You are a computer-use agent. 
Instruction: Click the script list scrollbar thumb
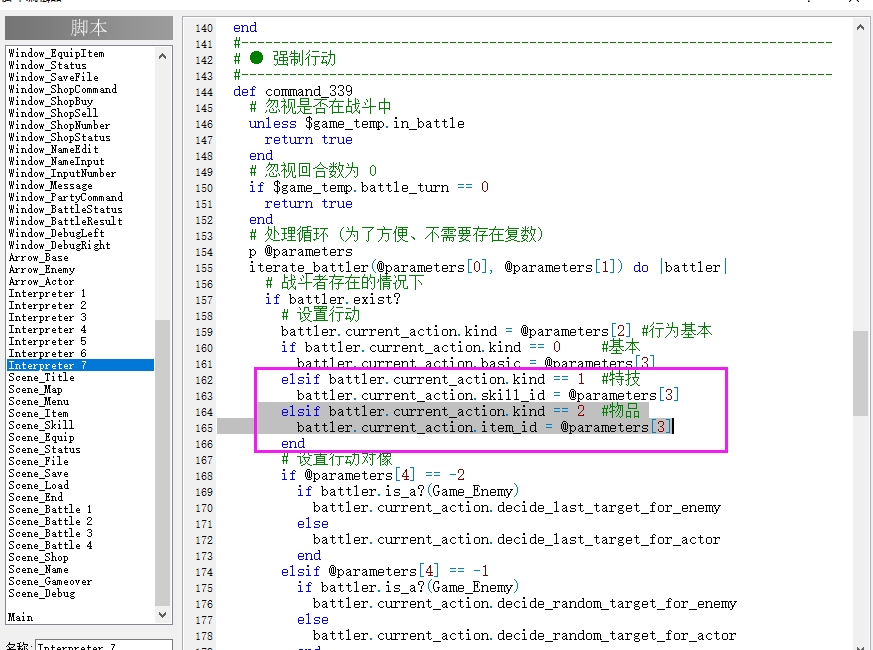[x=163, y=462]
